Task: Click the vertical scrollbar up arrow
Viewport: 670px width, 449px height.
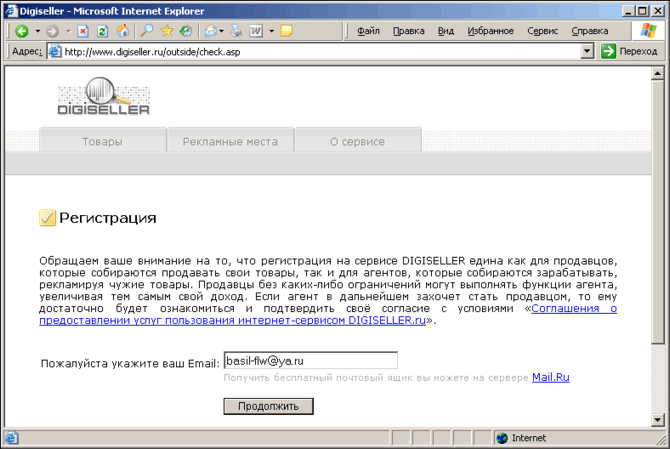Action: click(x=658, y=73)
